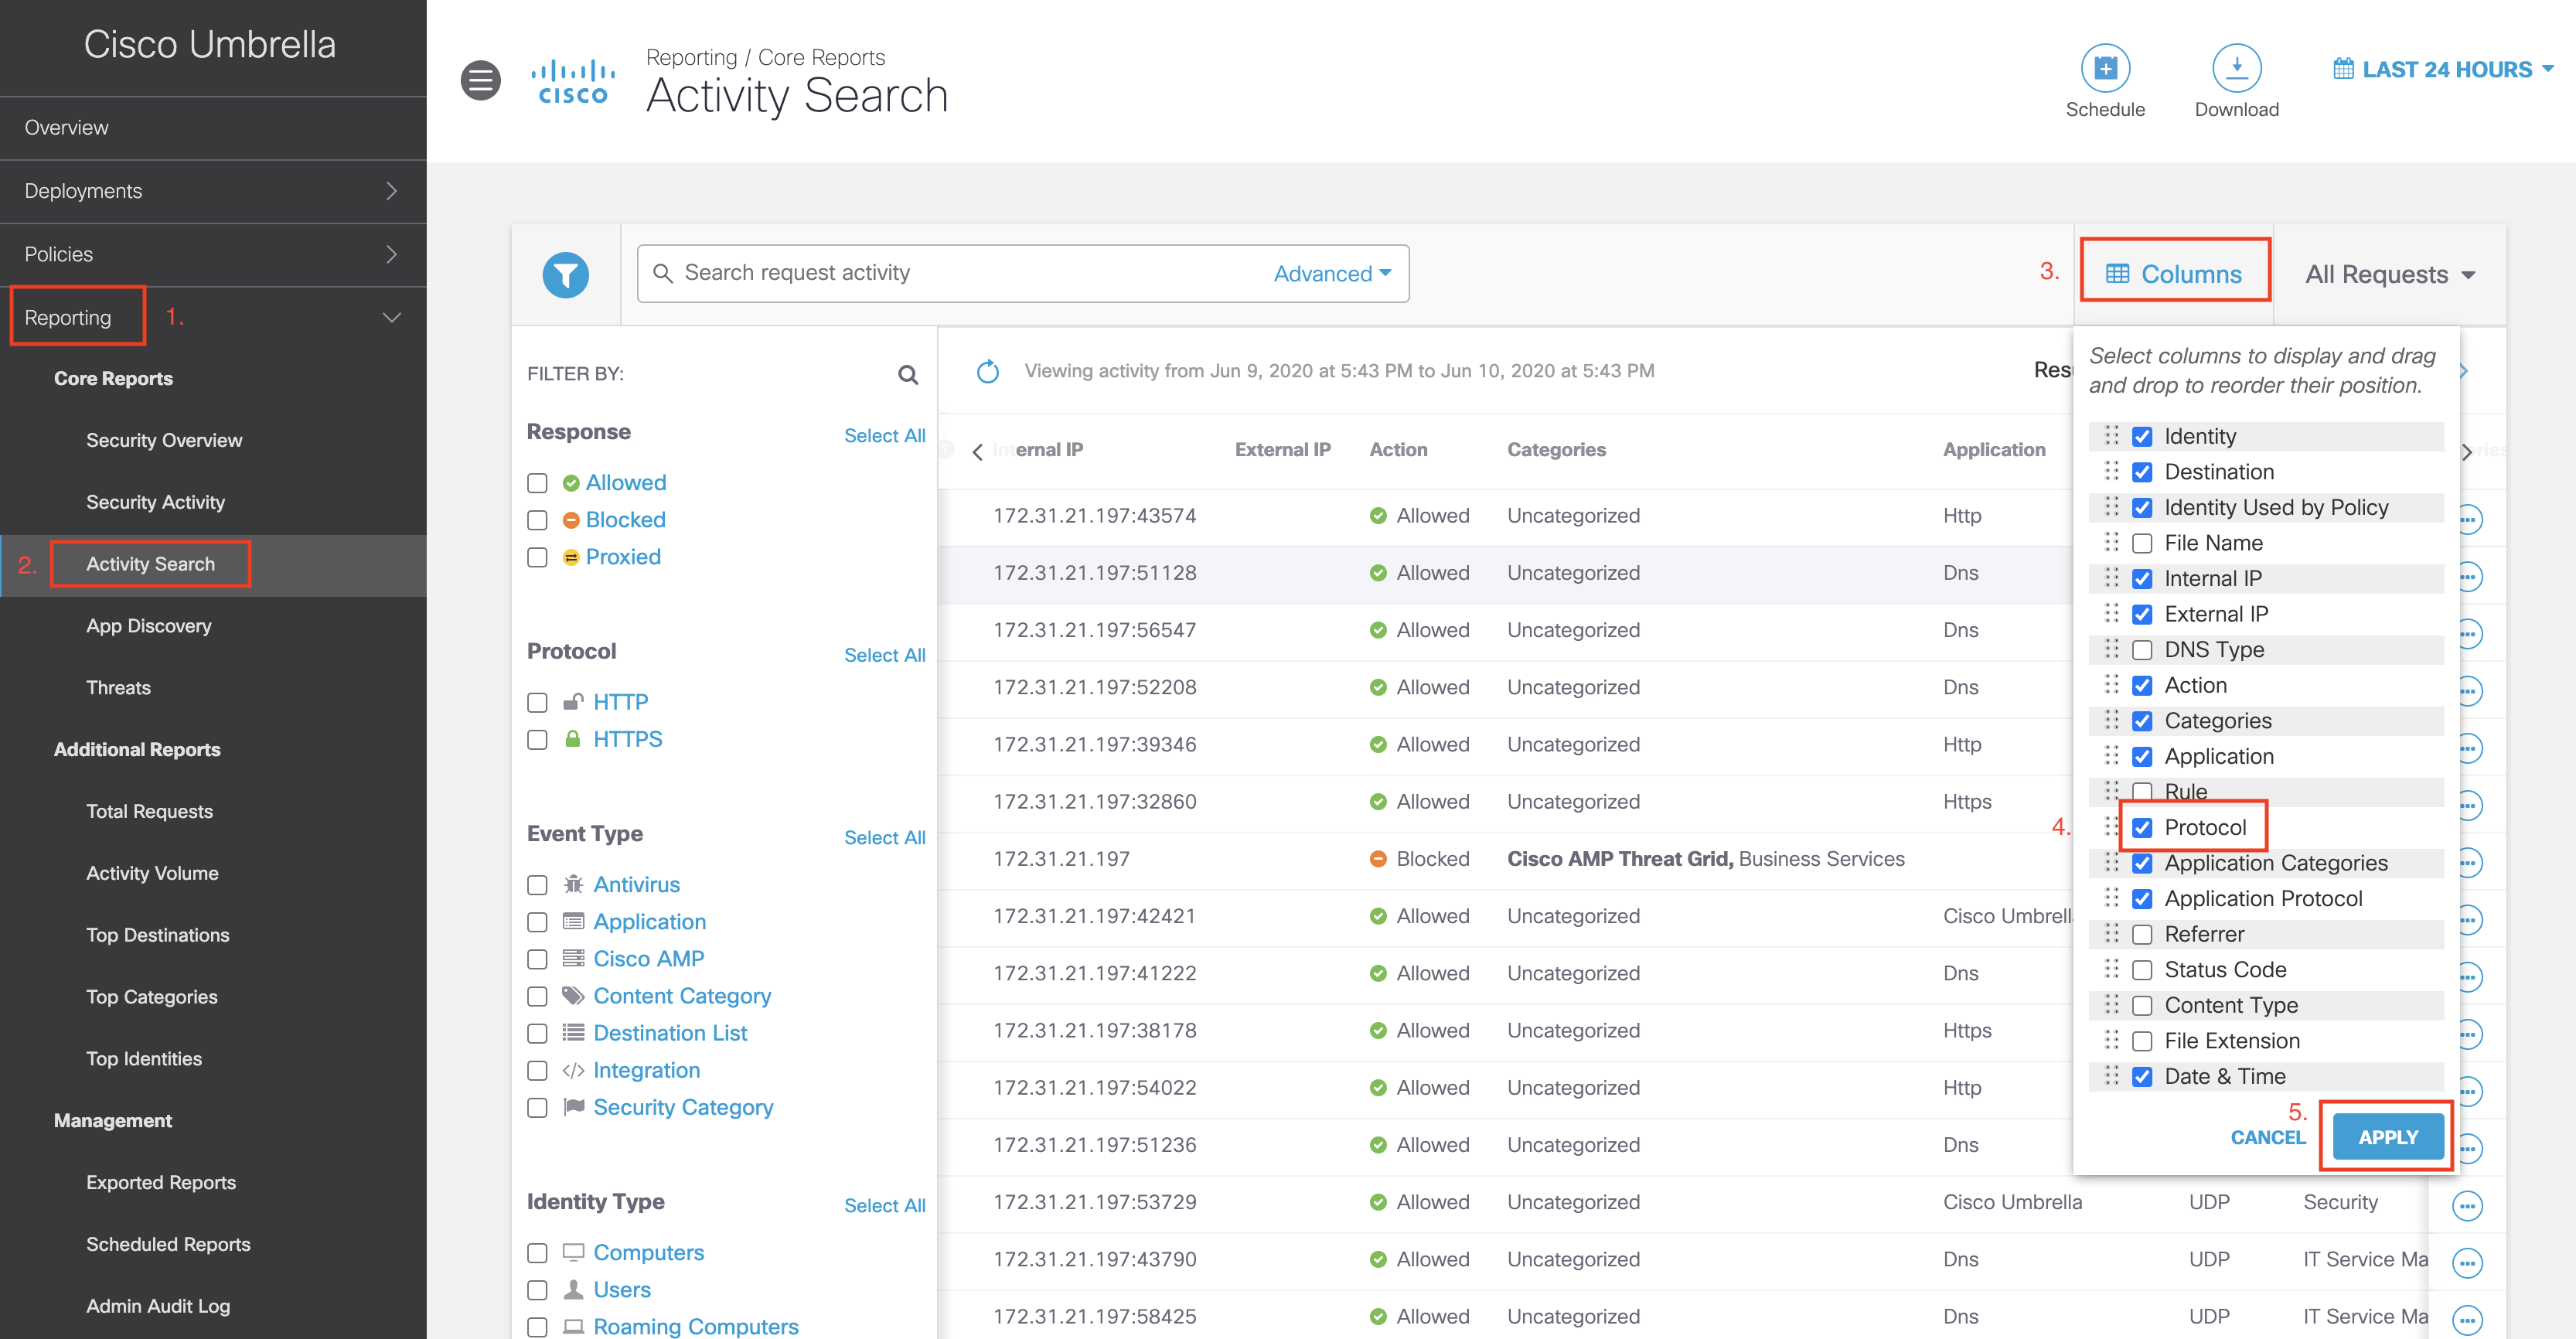
Task: Click Select All for Event Type filters
Action: tap(884, 838)
